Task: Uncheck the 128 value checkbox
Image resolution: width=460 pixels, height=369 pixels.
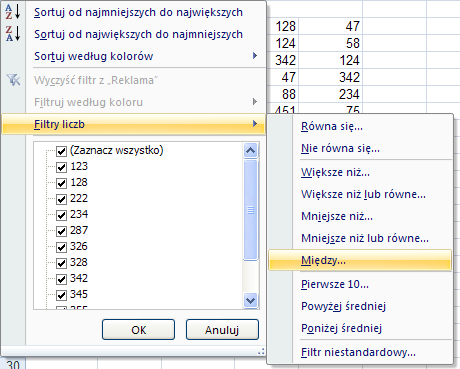Action: pyautogui.click(x=61, y=183)
